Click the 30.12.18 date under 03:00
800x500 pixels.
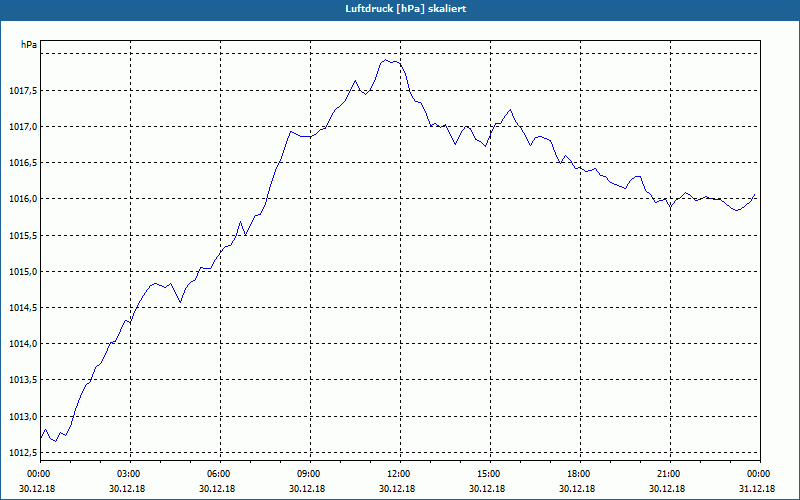tap(127, 488)
